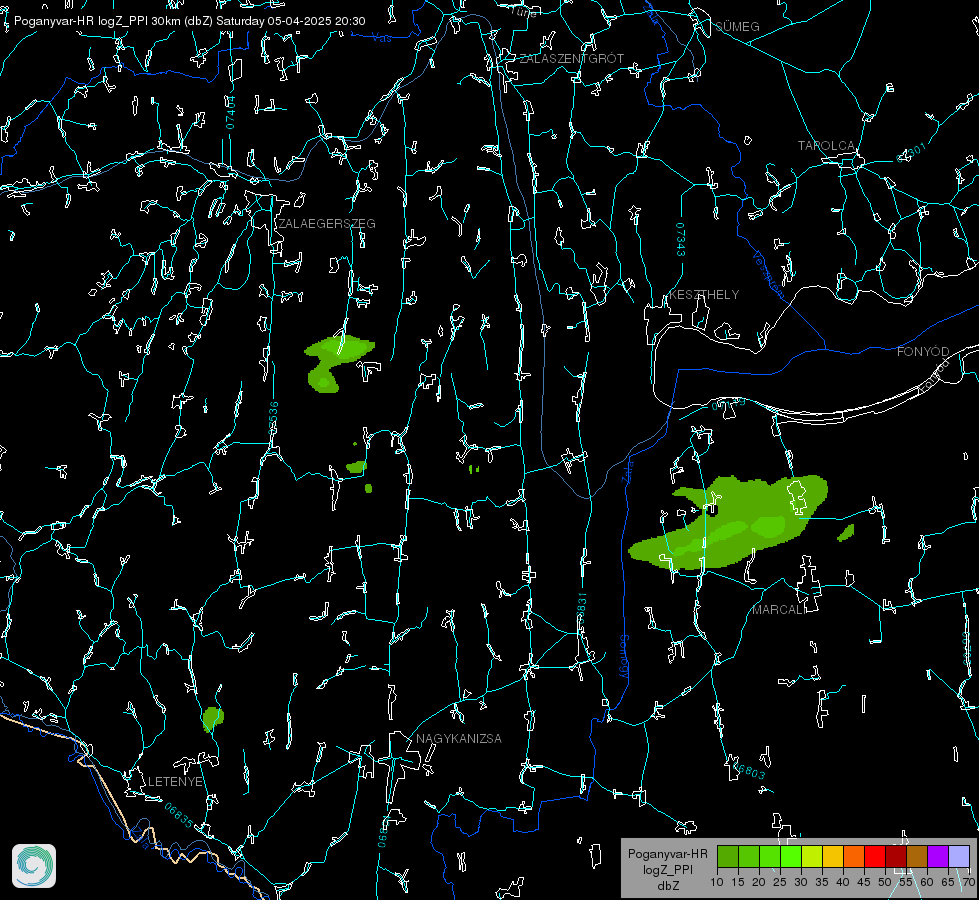Click the Poganyvar-HR legend label
979x900 pixels.
(x=667, y=854)
